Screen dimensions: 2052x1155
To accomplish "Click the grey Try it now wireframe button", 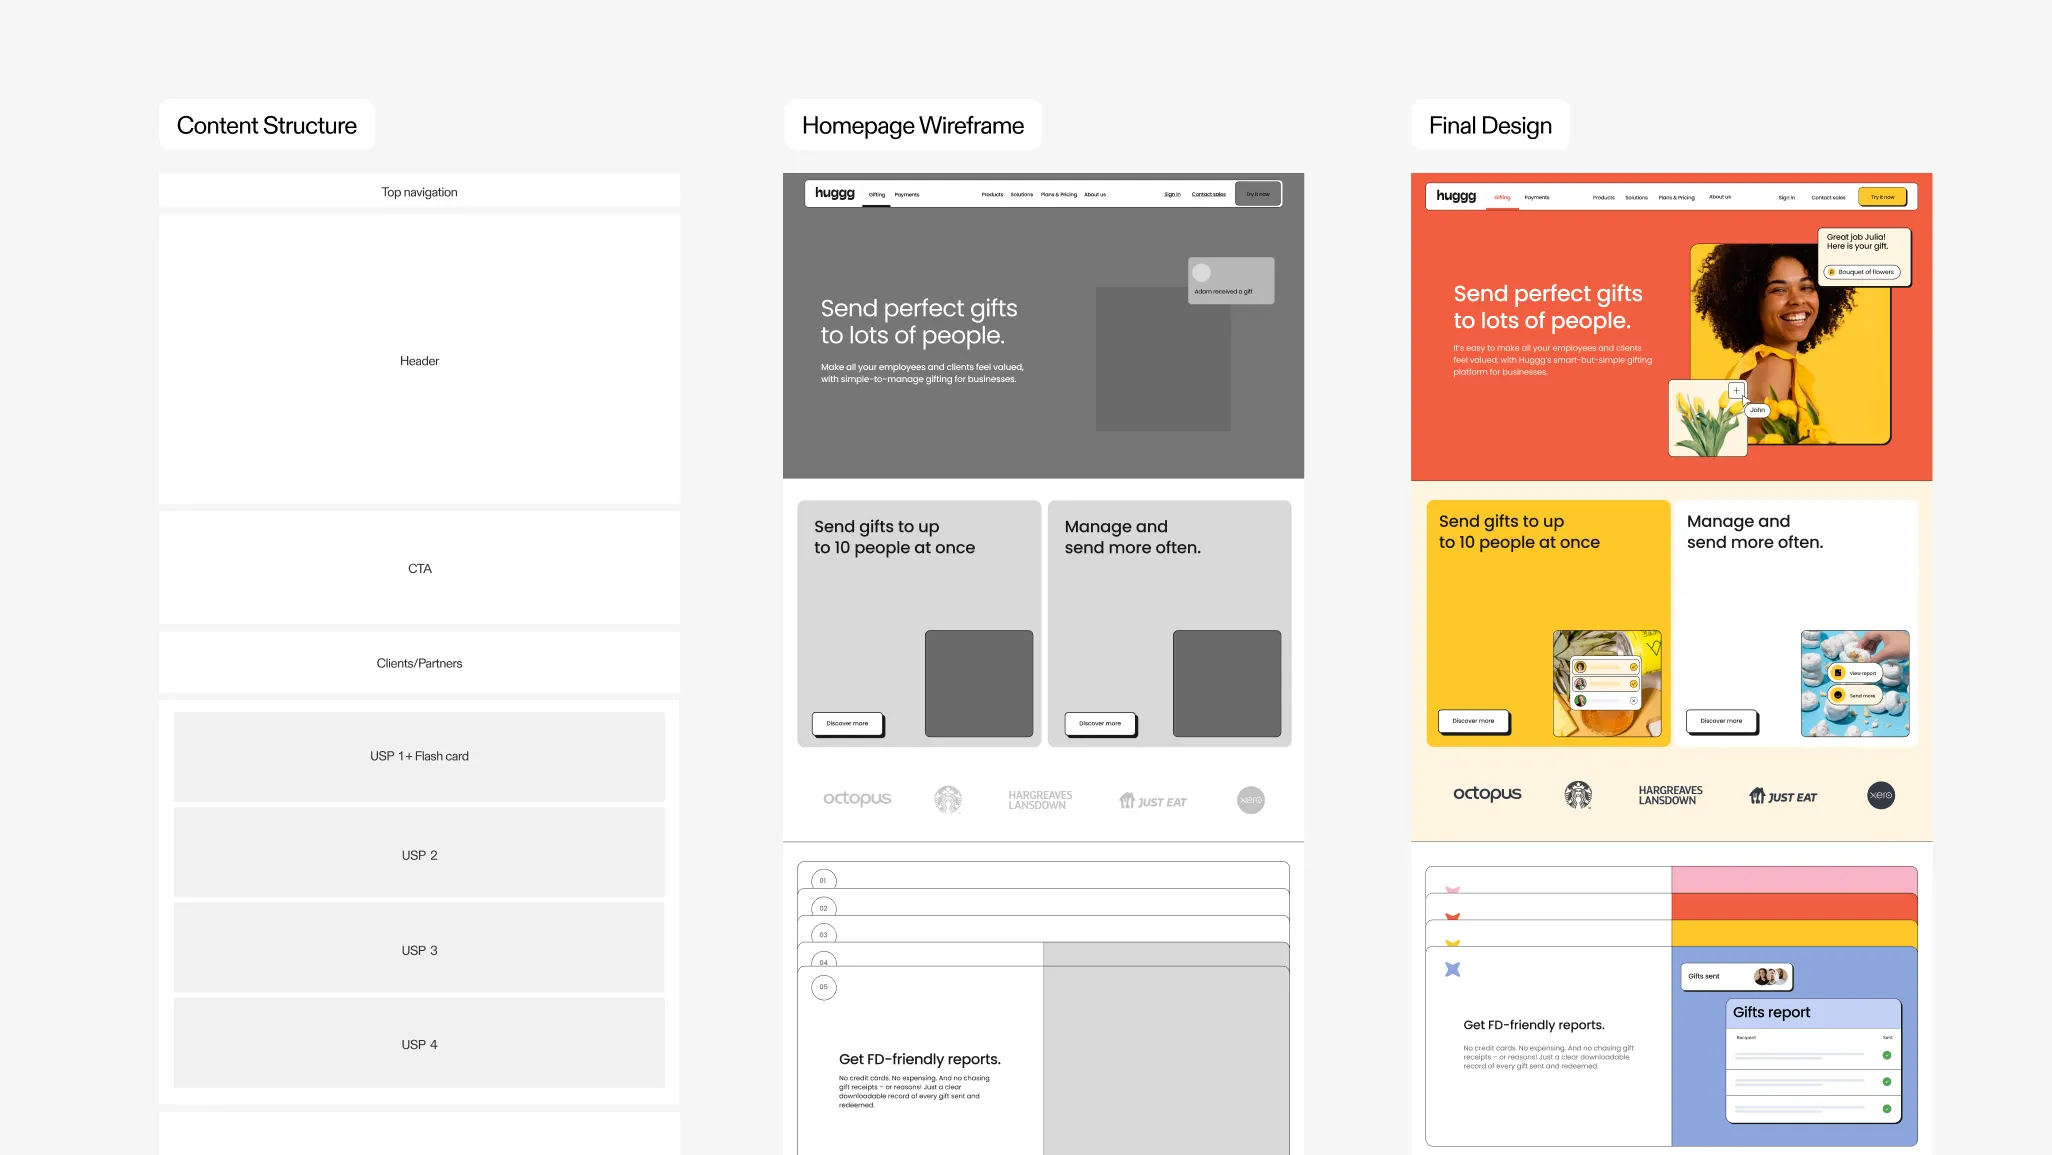I will point(1258,194).
